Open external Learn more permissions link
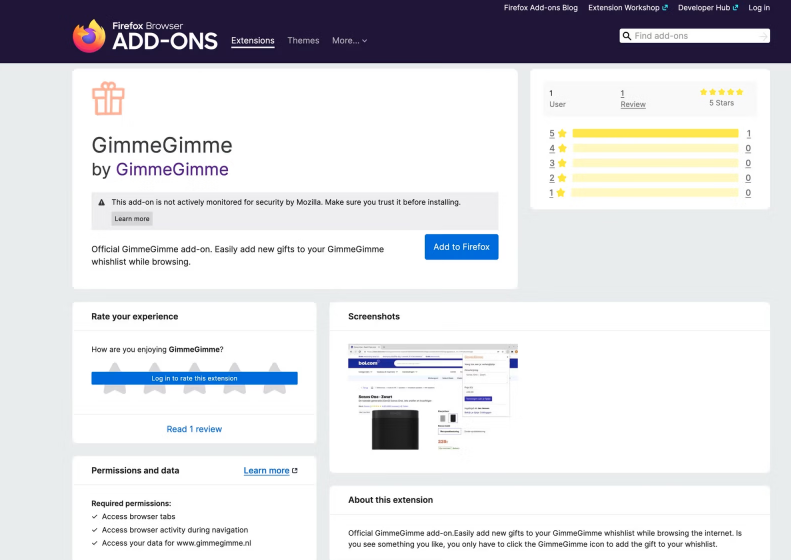 pyautogui.click(x=270, y=470)
